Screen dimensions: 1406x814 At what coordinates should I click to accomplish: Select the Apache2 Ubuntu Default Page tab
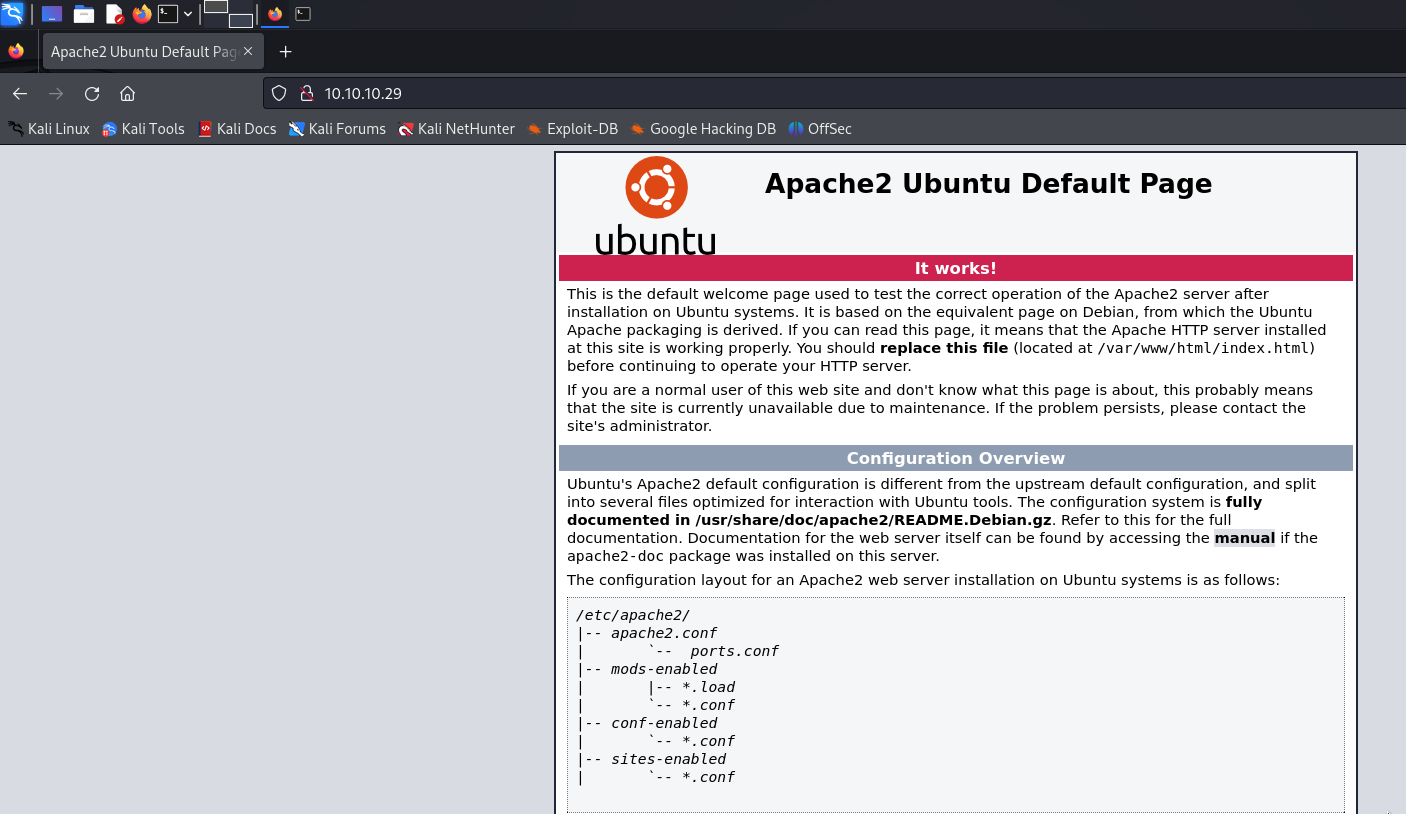click(x=142, y=52)
